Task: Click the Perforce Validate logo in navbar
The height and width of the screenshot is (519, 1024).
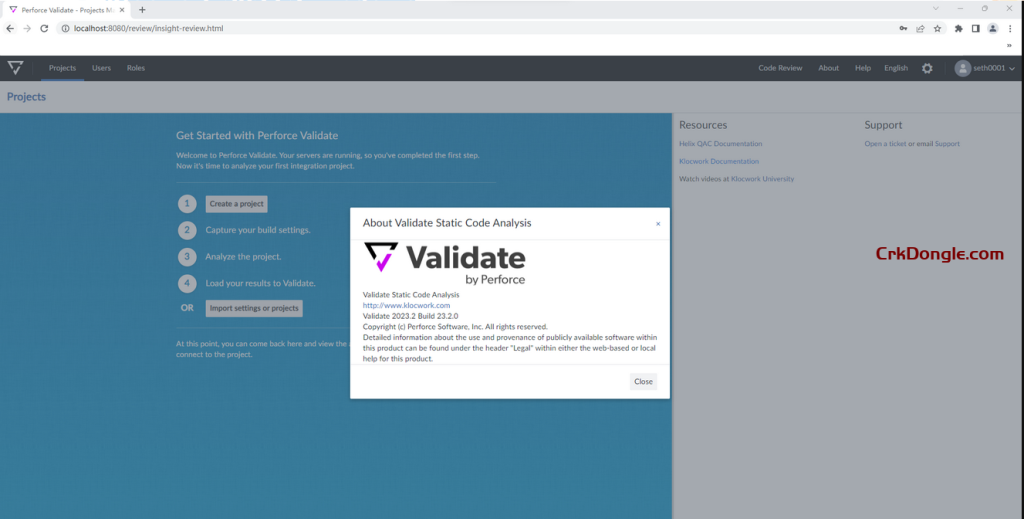Action: click(15, 68)
